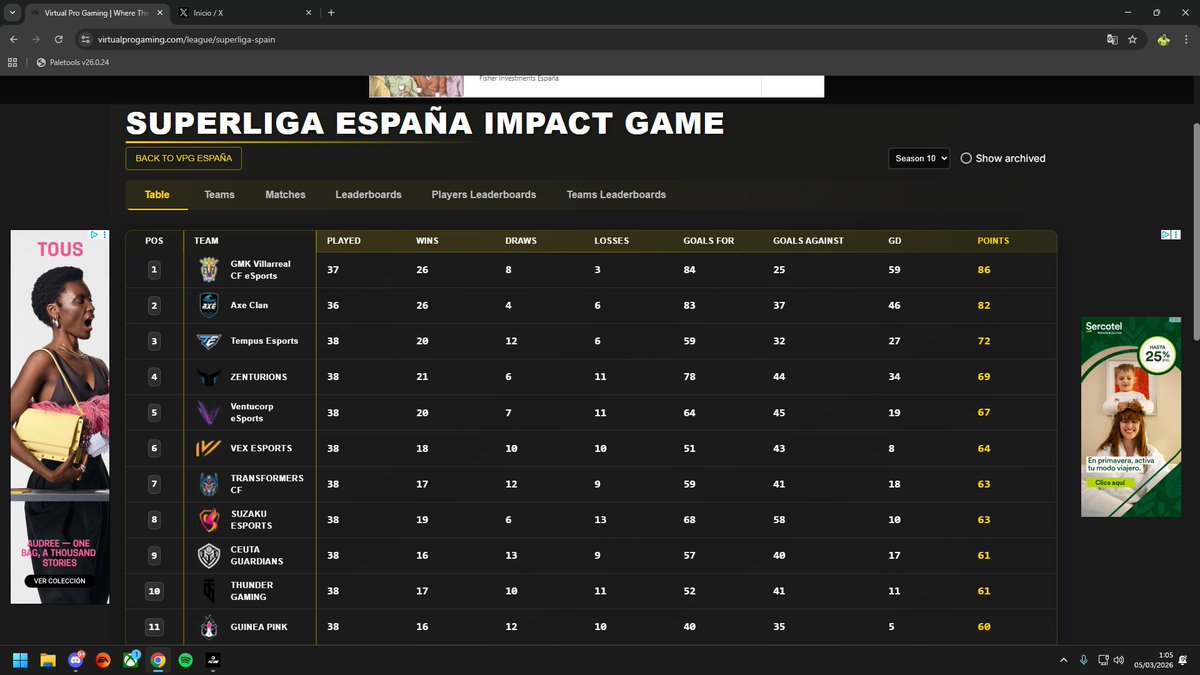Open the Google Translate icon in the address bar
The width and height of the screenshot is (1200, 675).
coord(1112,39)
